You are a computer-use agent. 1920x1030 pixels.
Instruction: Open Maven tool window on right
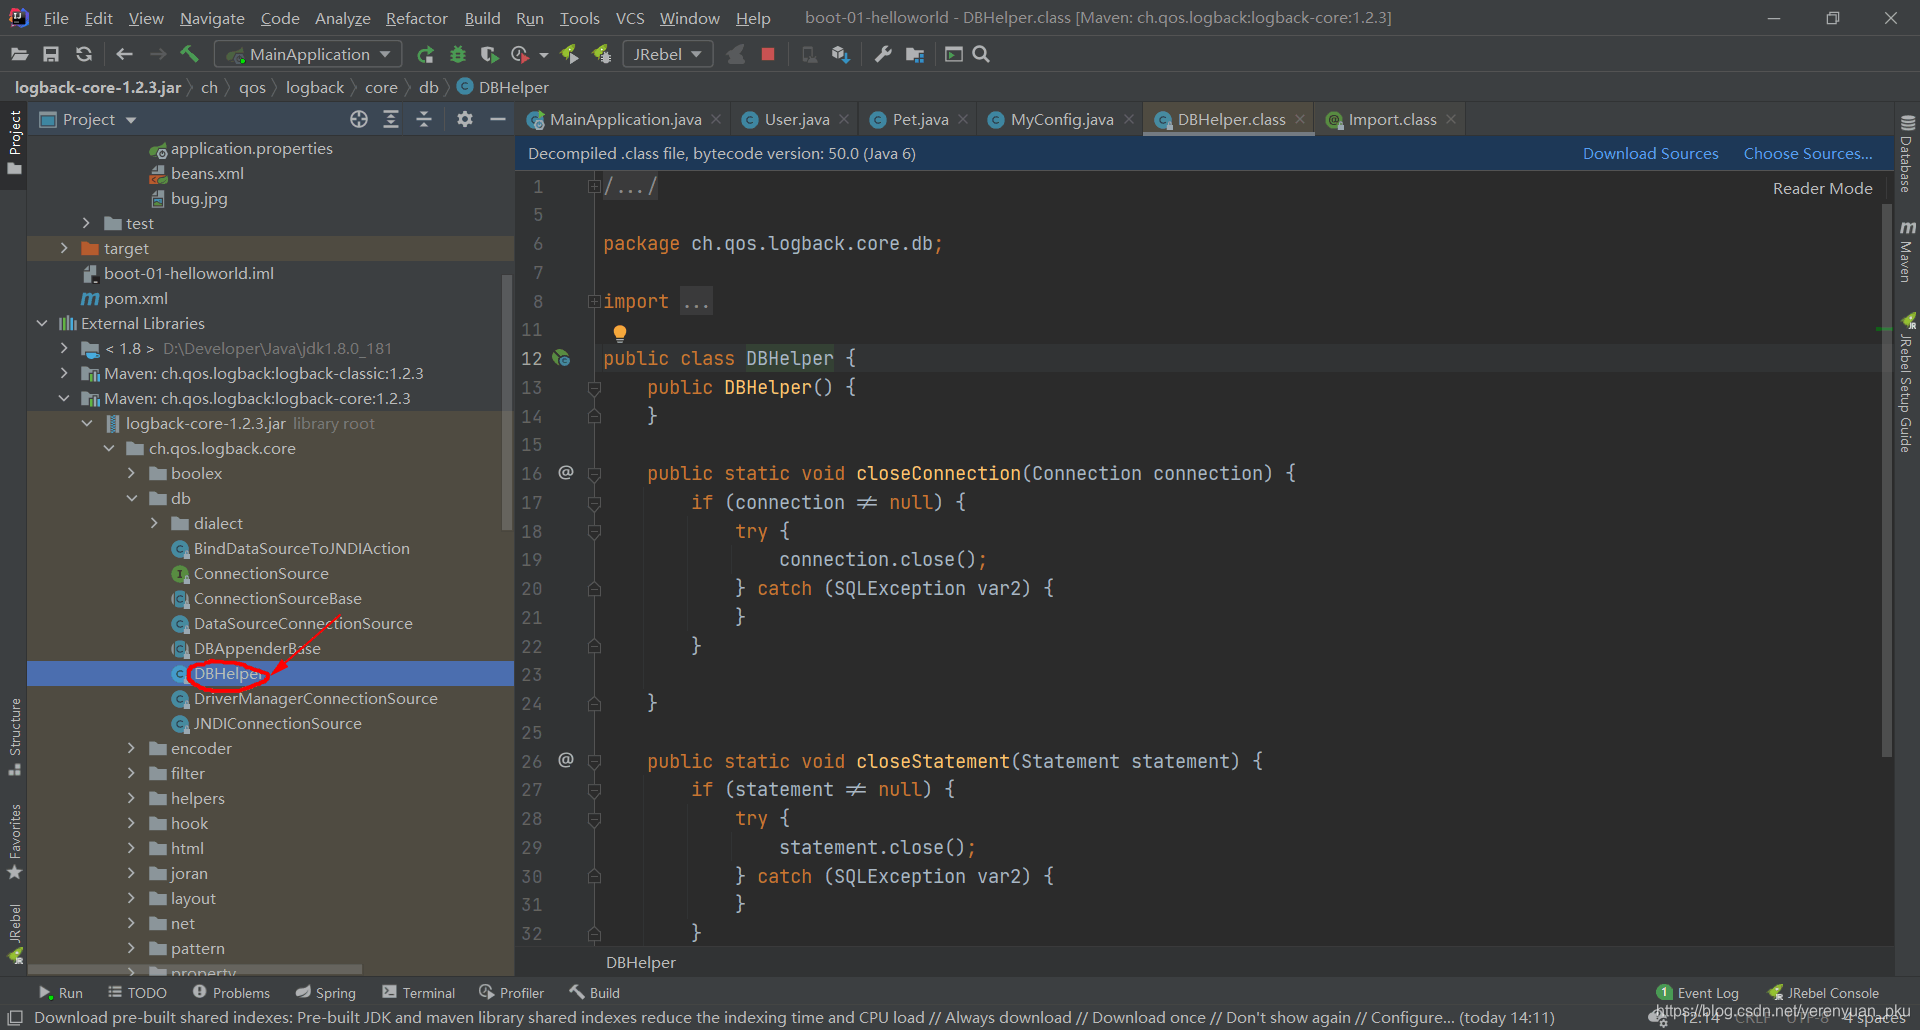pos(1907,251)
